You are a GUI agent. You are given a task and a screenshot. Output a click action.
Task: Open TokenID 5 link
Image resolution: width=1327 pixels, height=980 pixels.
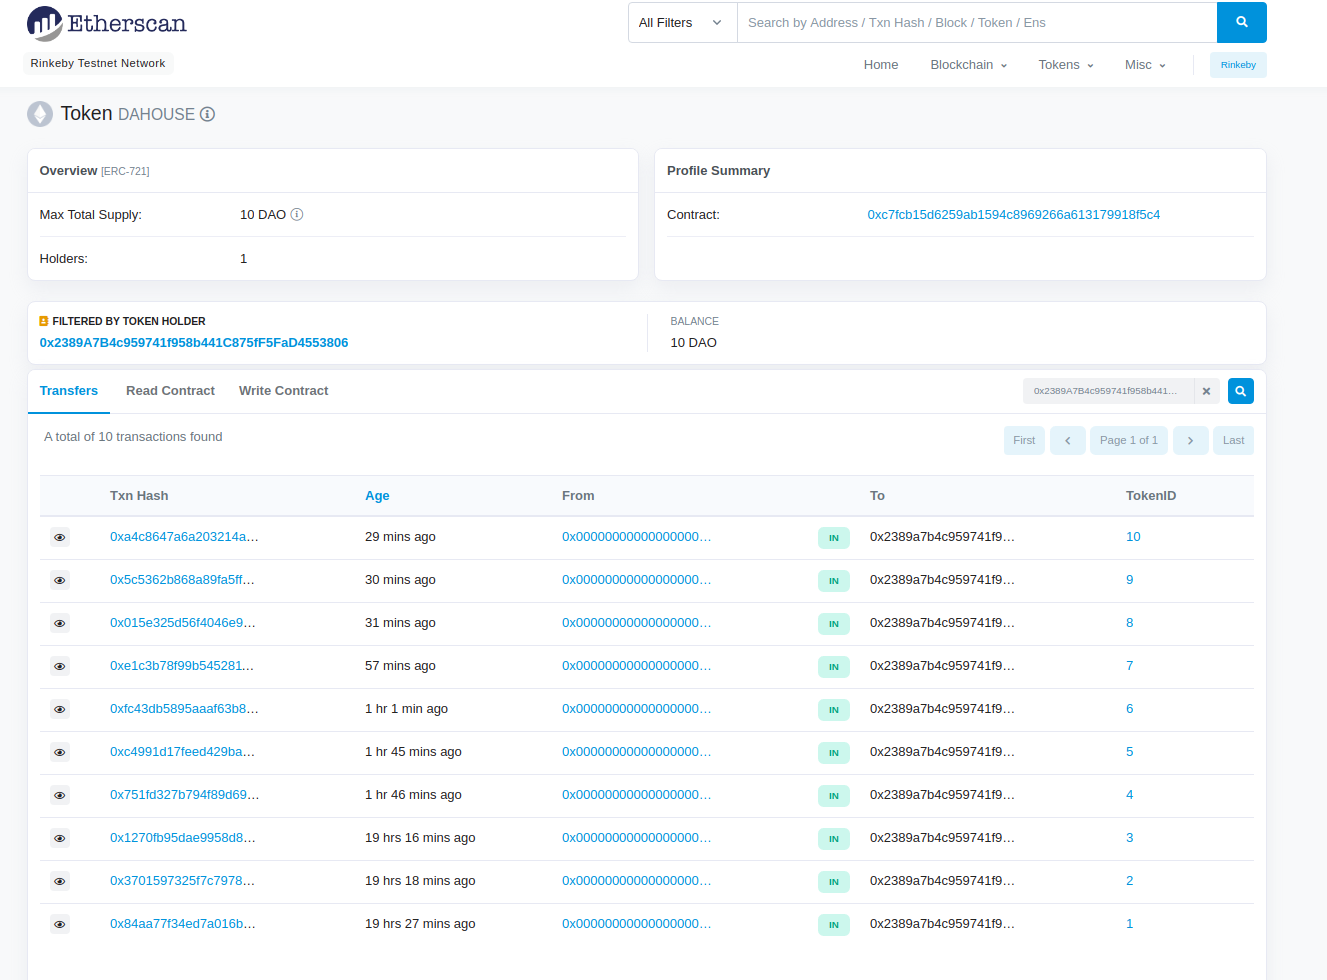click(1130, 752)
